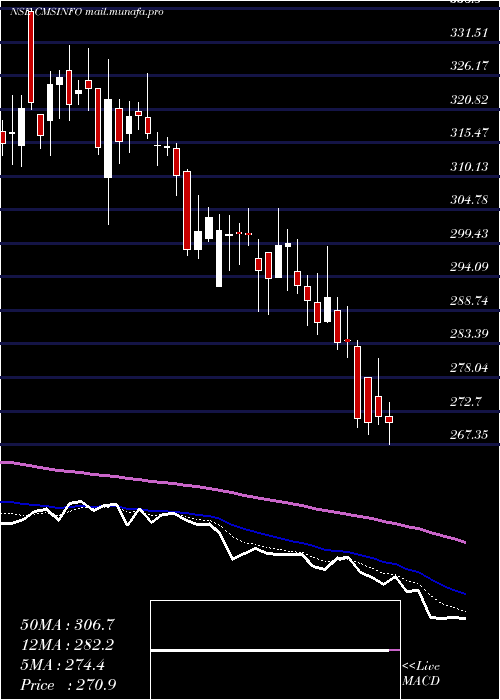This screenshot has width=500, height=700.
Task: Click the tallest red candle near 331.51
Action: (31, 56)
